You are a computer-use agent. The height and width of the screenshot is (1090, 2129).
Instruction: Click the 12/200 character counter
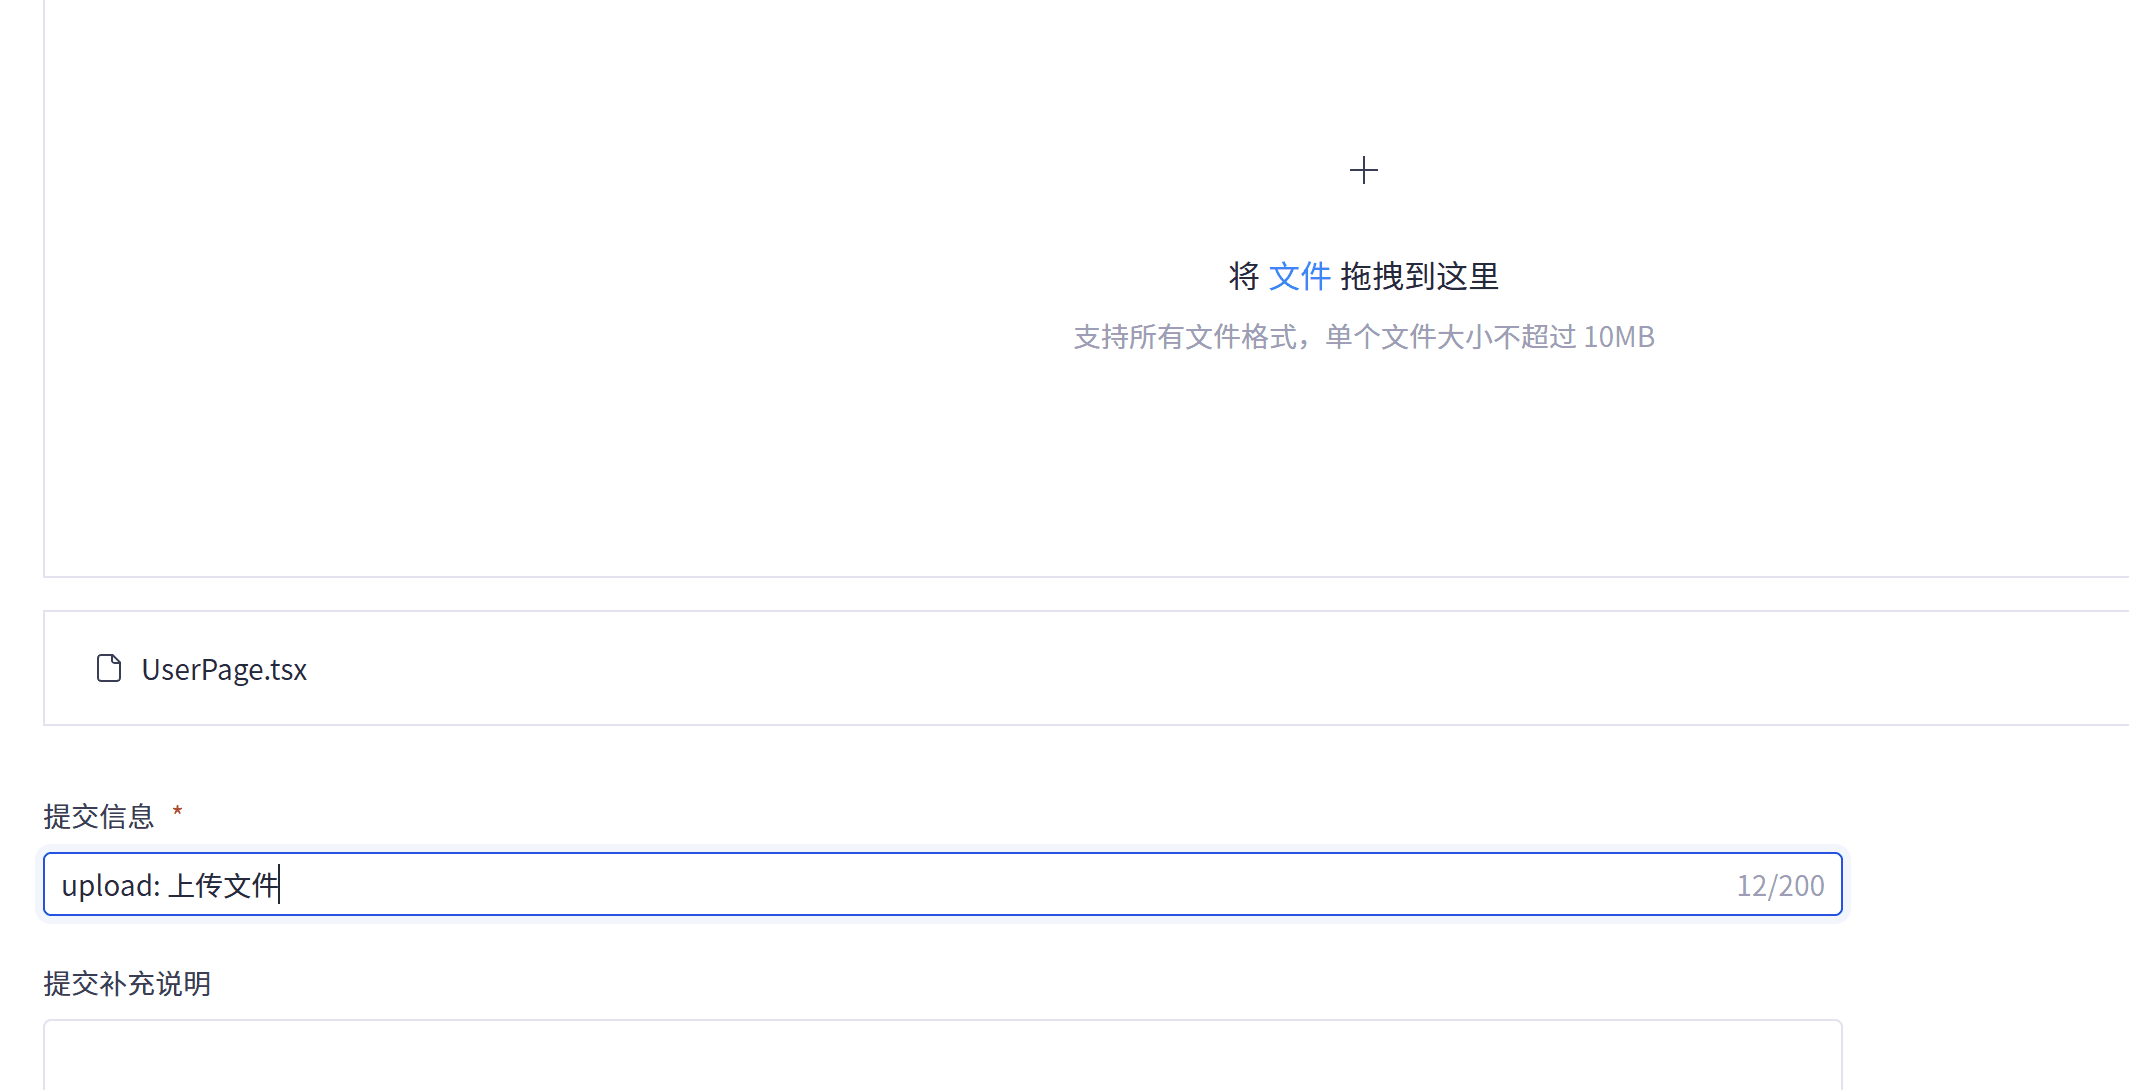point(1780,886)
